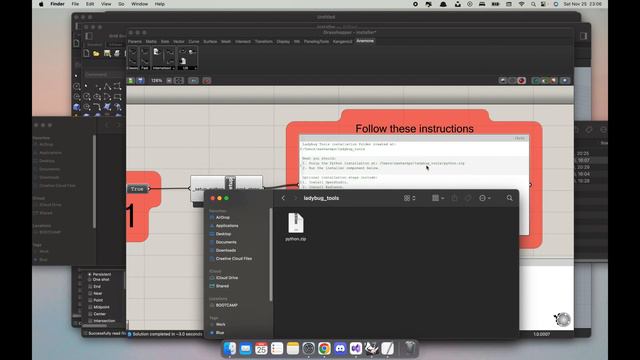
Task: Click the Finder sidebar scrollbar
Action: (271, 255)
